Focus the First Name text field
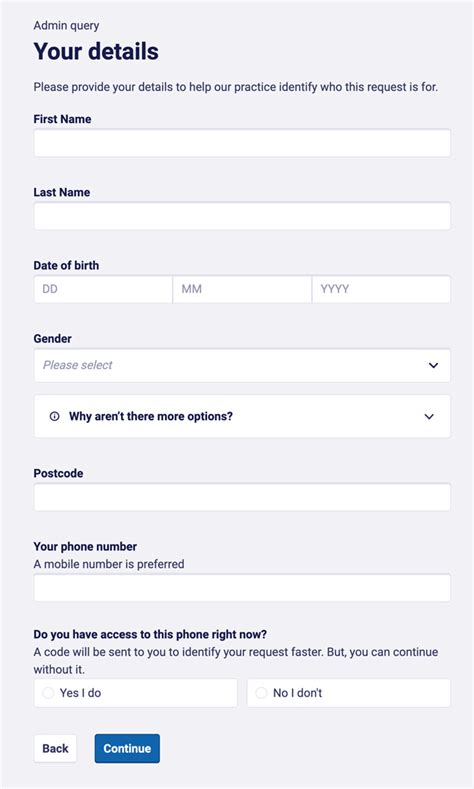The height and width of the screenshot is (789, 474). 242,143
